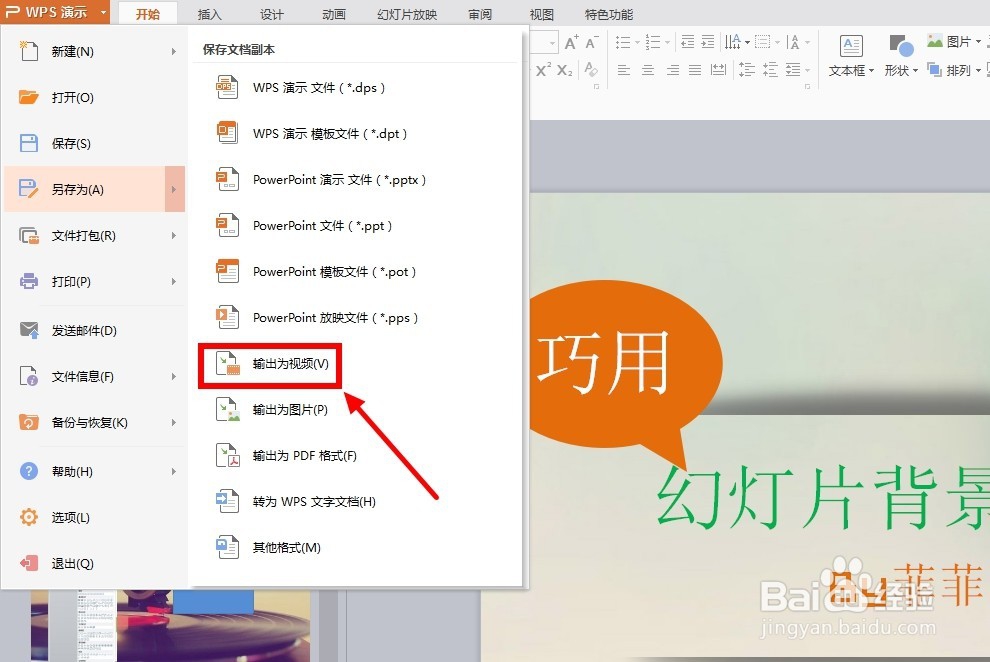Expand the 备份与恢复(K) submenu arrow
This screenshot has height=662, width=990.
click(174, 423)
